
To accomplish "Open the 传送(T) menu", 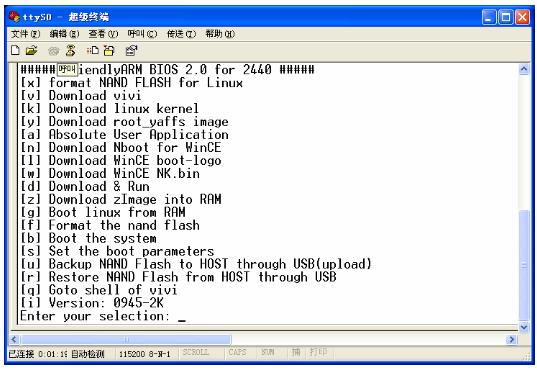I will click(181, 34).
